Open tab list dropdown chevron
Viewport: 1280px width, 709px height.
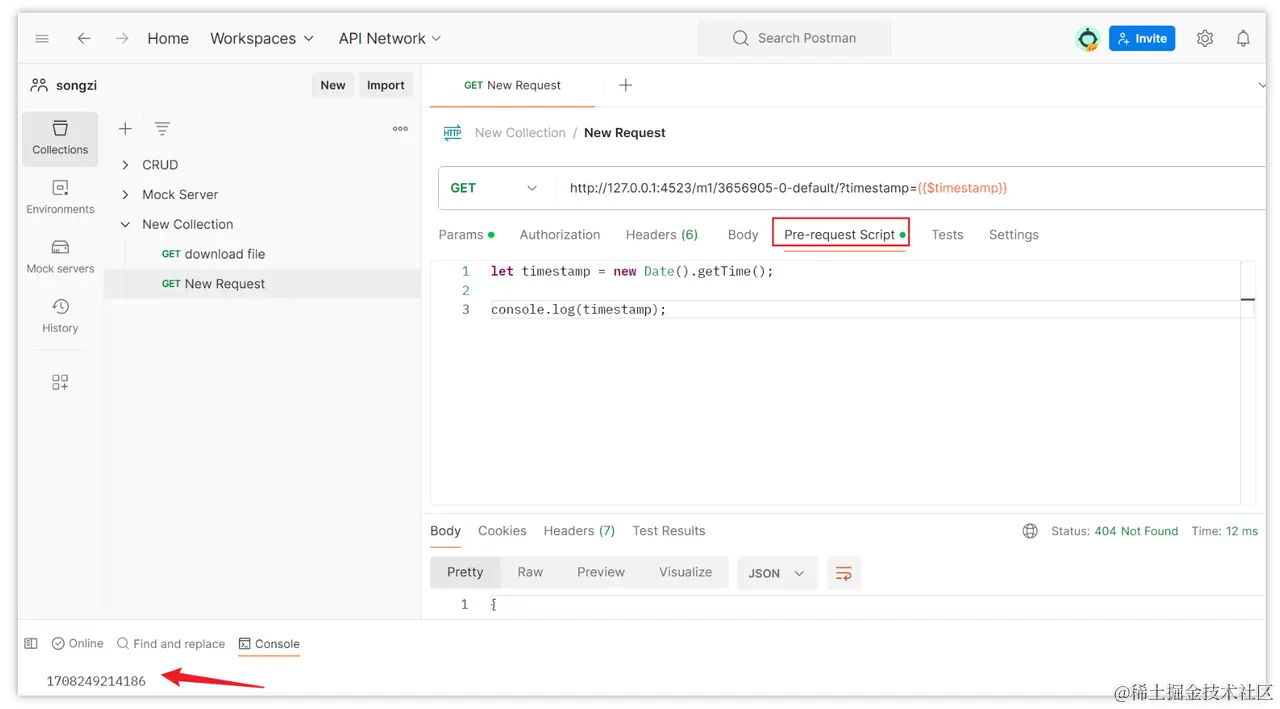pyautogui.click(x=1260, y=85)
